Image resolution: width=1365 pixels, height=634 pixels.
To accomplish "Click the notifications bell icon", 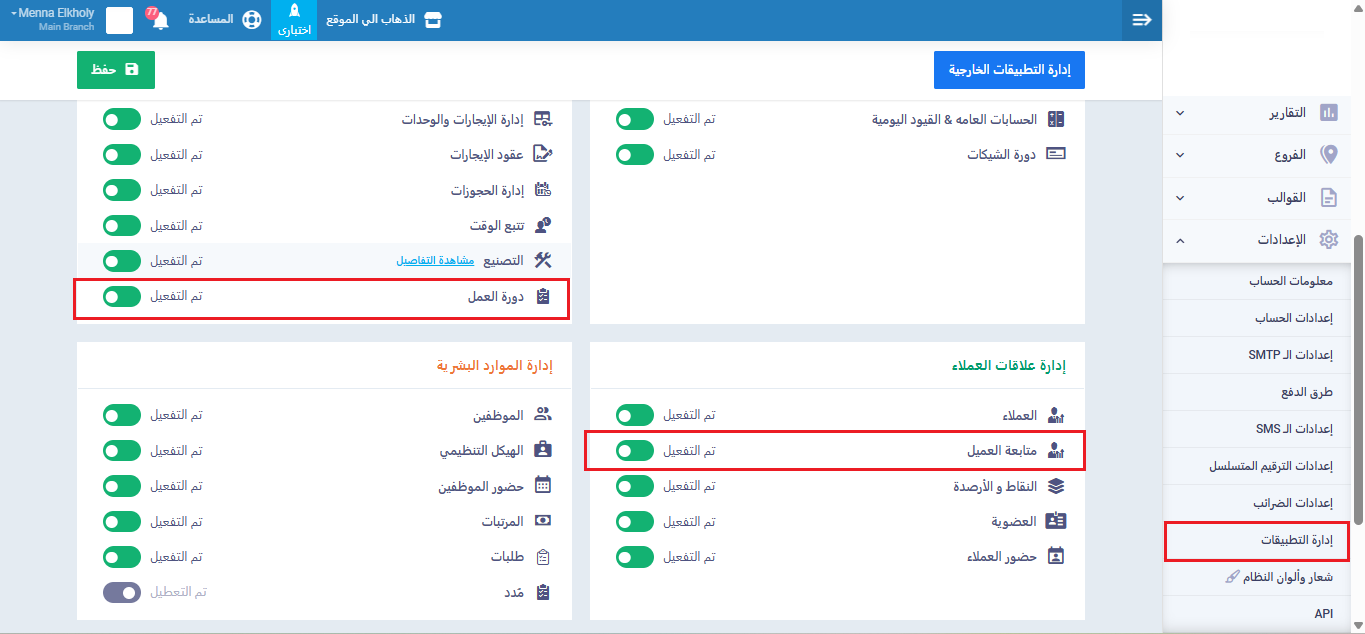I will point(160,20).
